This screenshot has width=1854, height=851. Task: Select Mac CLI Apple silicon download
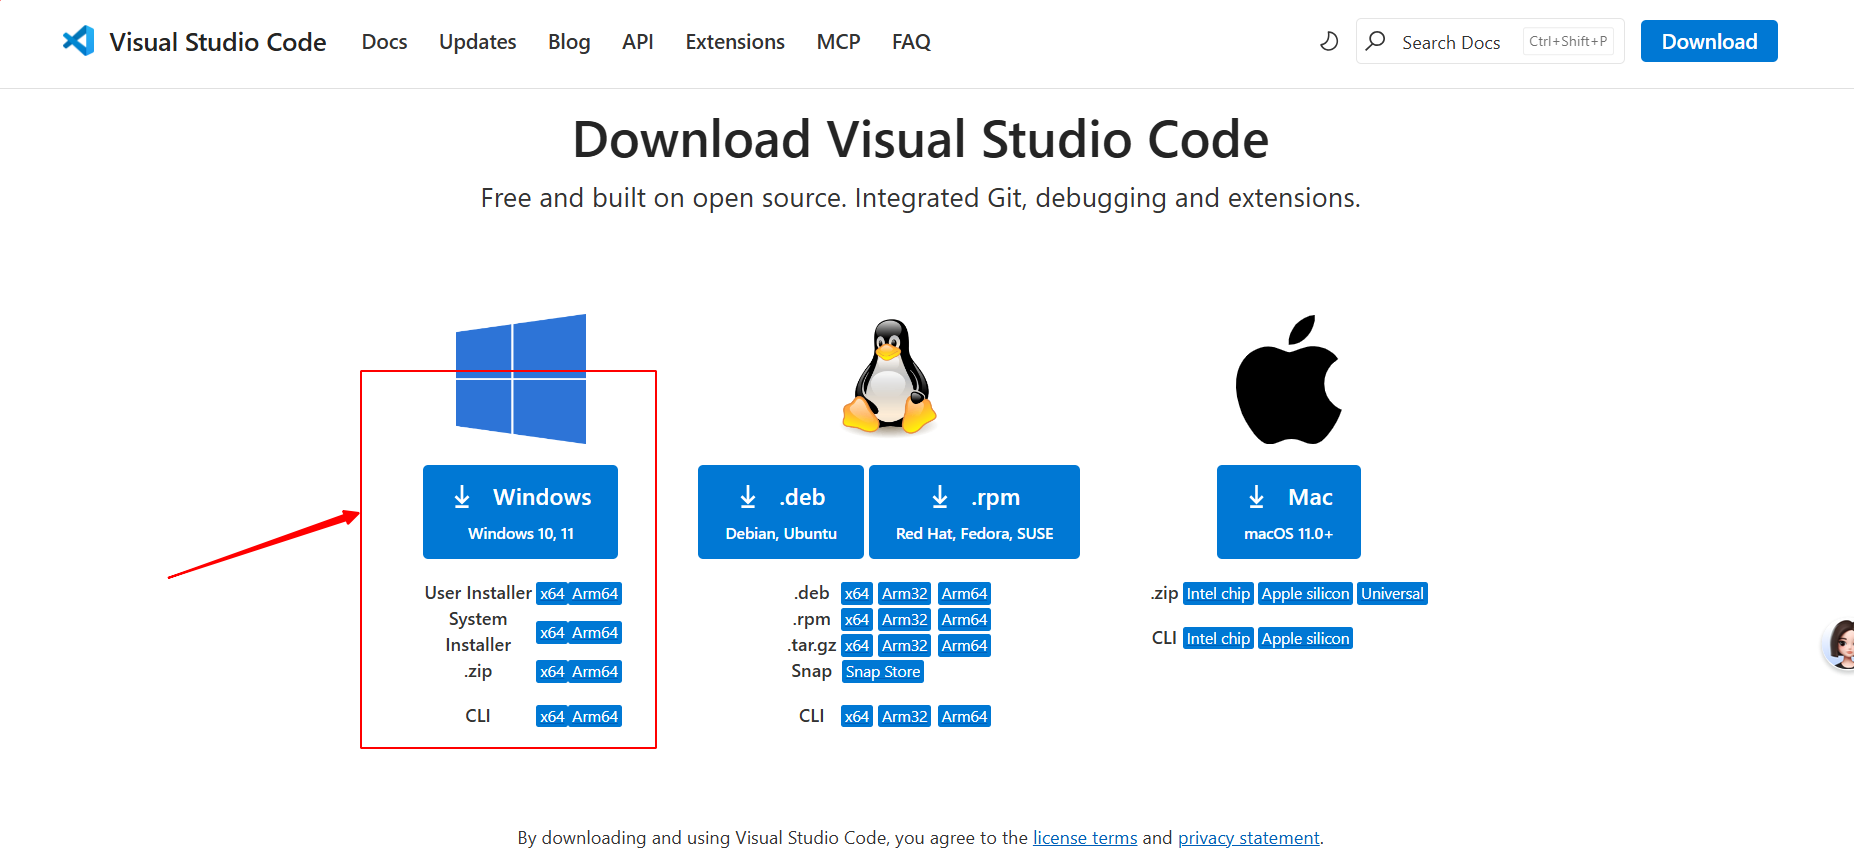pos(1305,639)
